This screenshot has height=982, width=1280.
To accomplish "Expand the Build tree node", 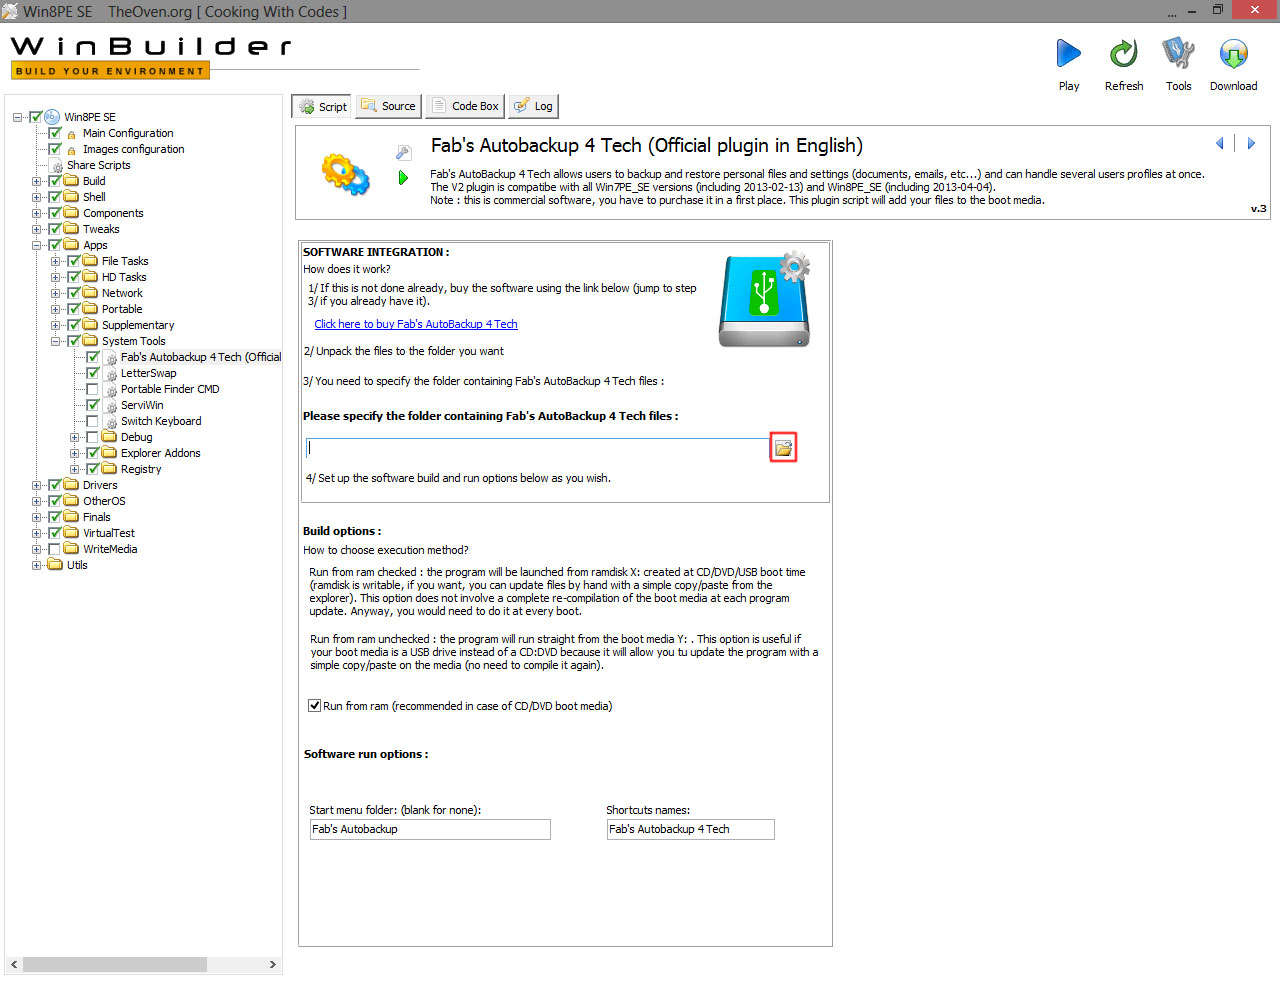I will click(x=37, y=181).
